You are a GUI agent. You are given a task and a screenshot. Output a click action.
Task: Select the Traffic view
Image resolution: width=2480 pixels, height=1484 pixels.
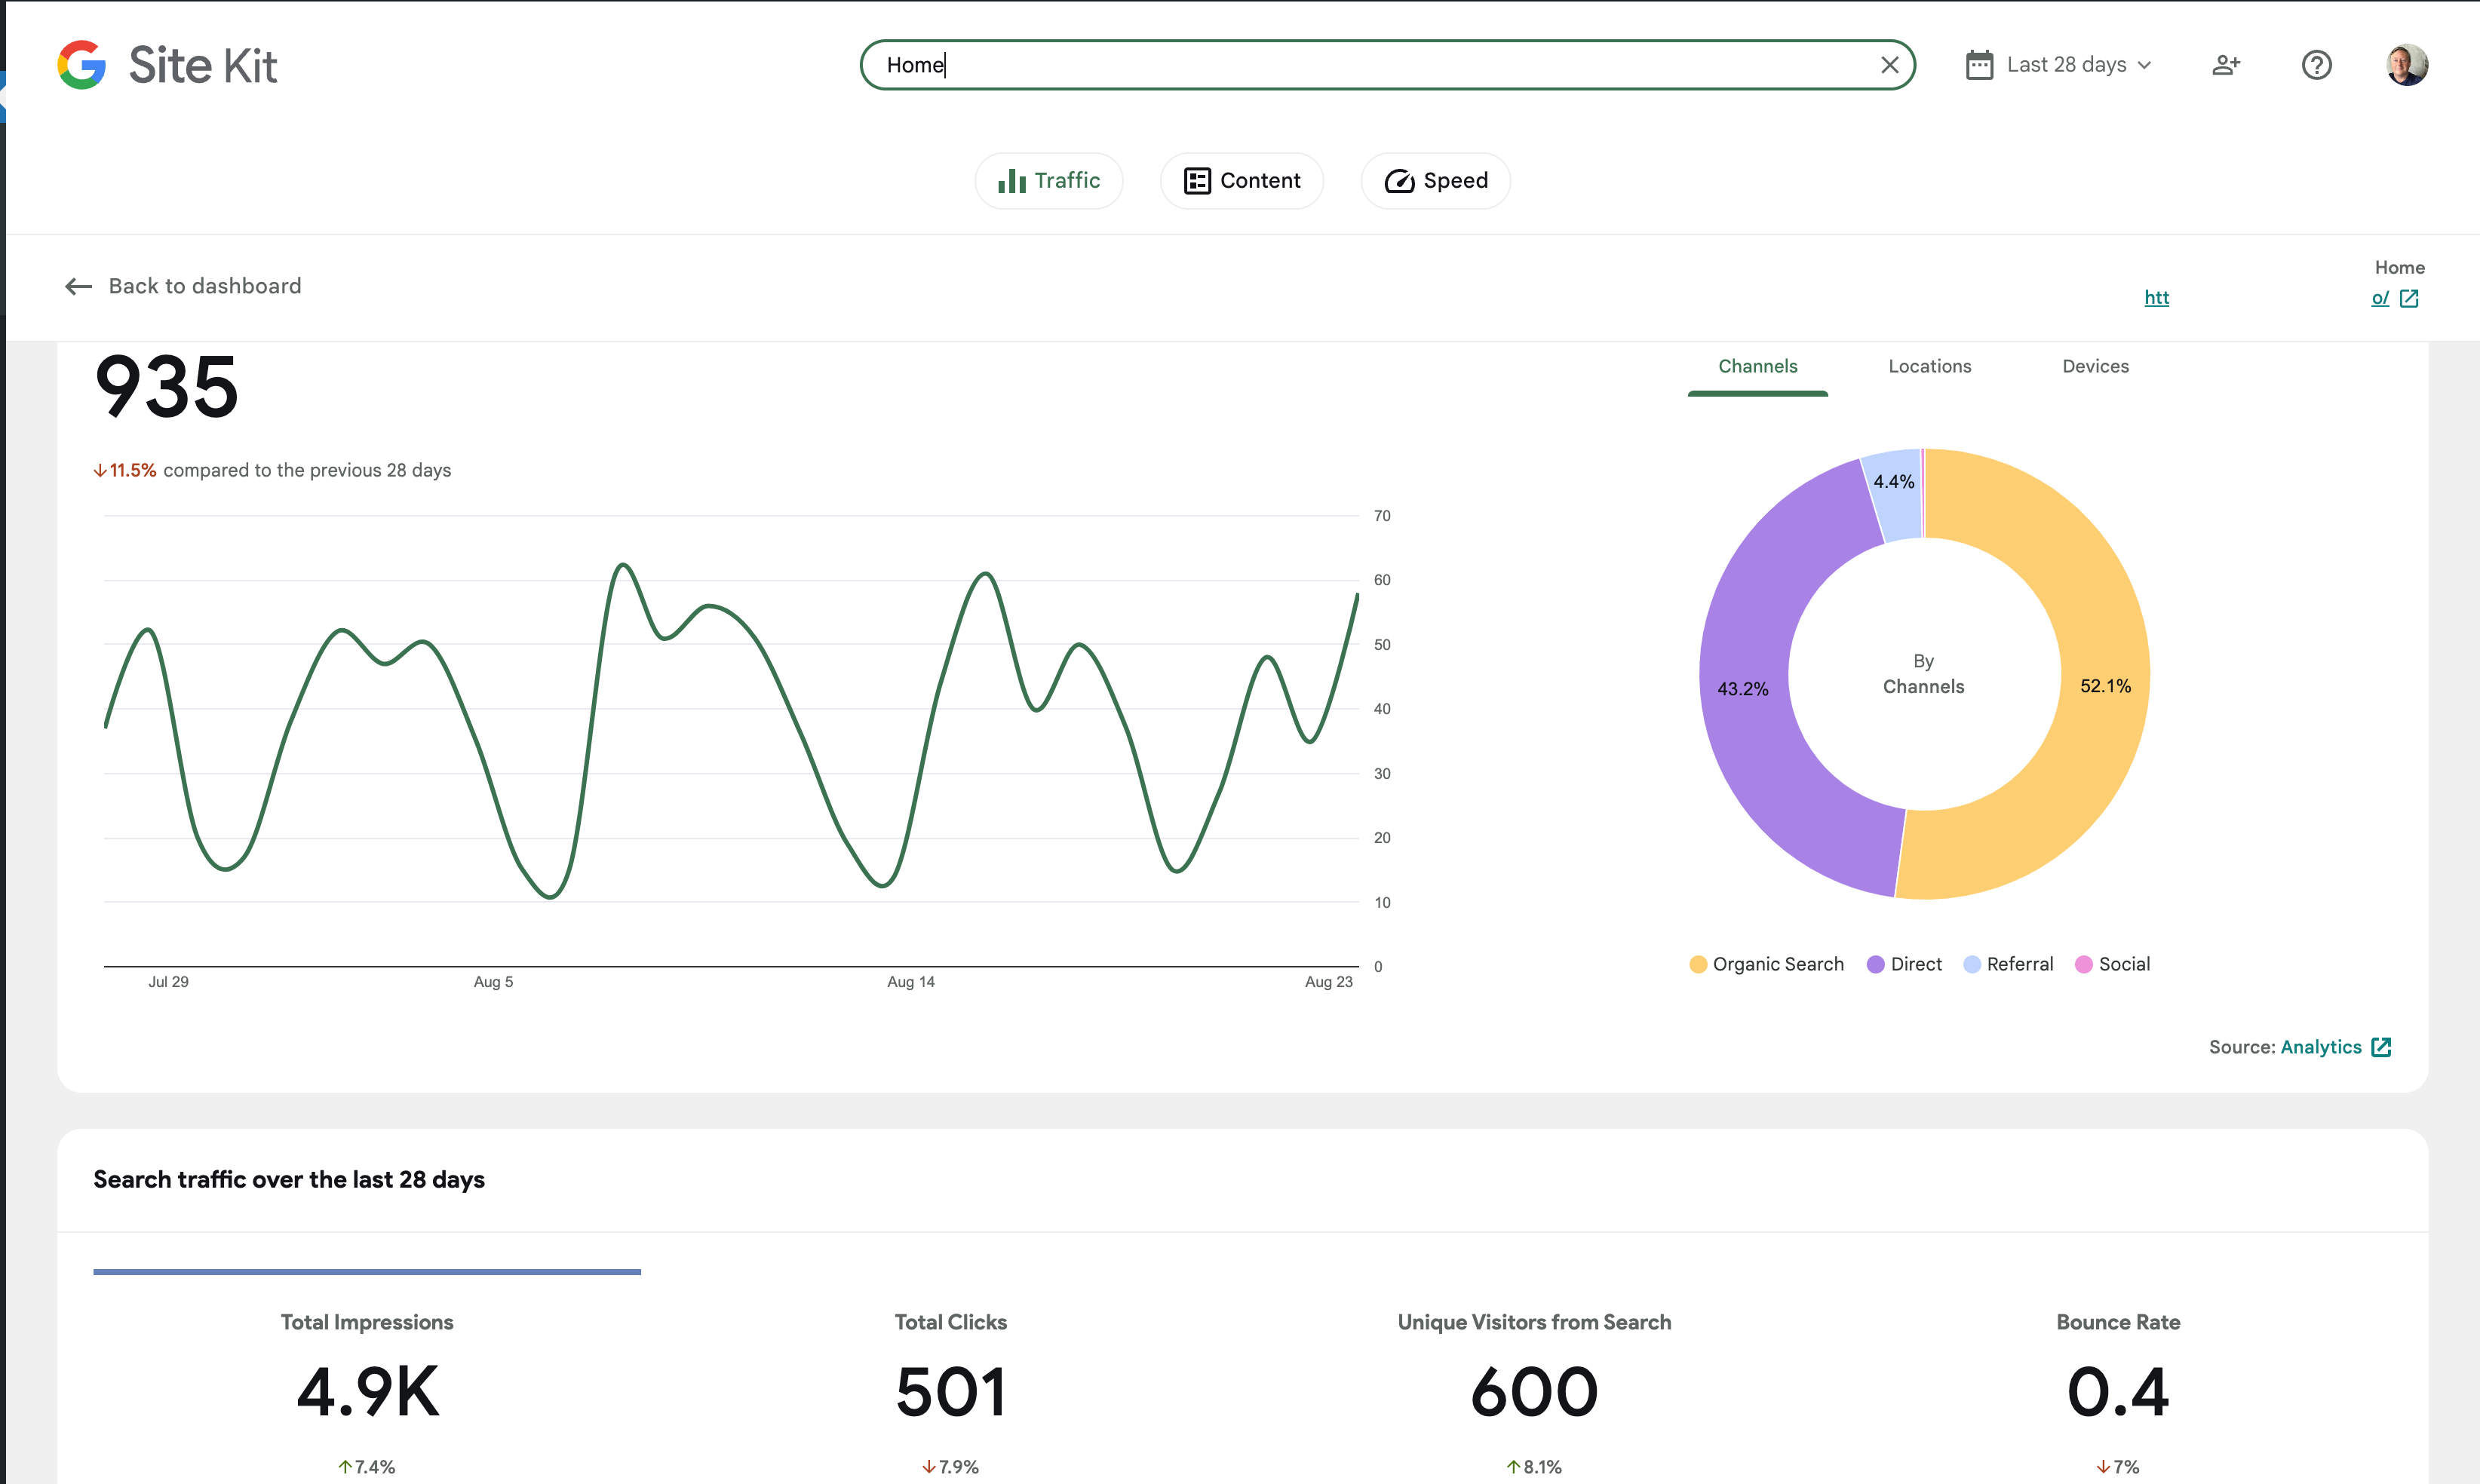(1049, 181)
